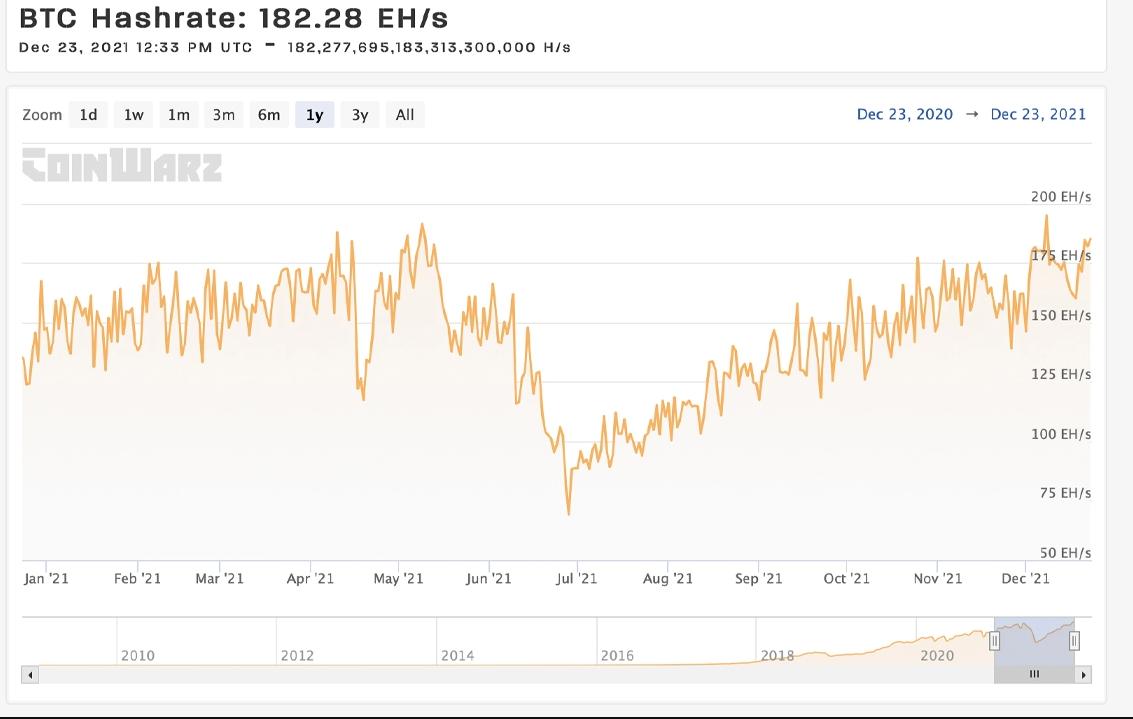Click the Mar '21 axis label
The width and height of the screenshot is (1133, 719).
click(220, 579)
